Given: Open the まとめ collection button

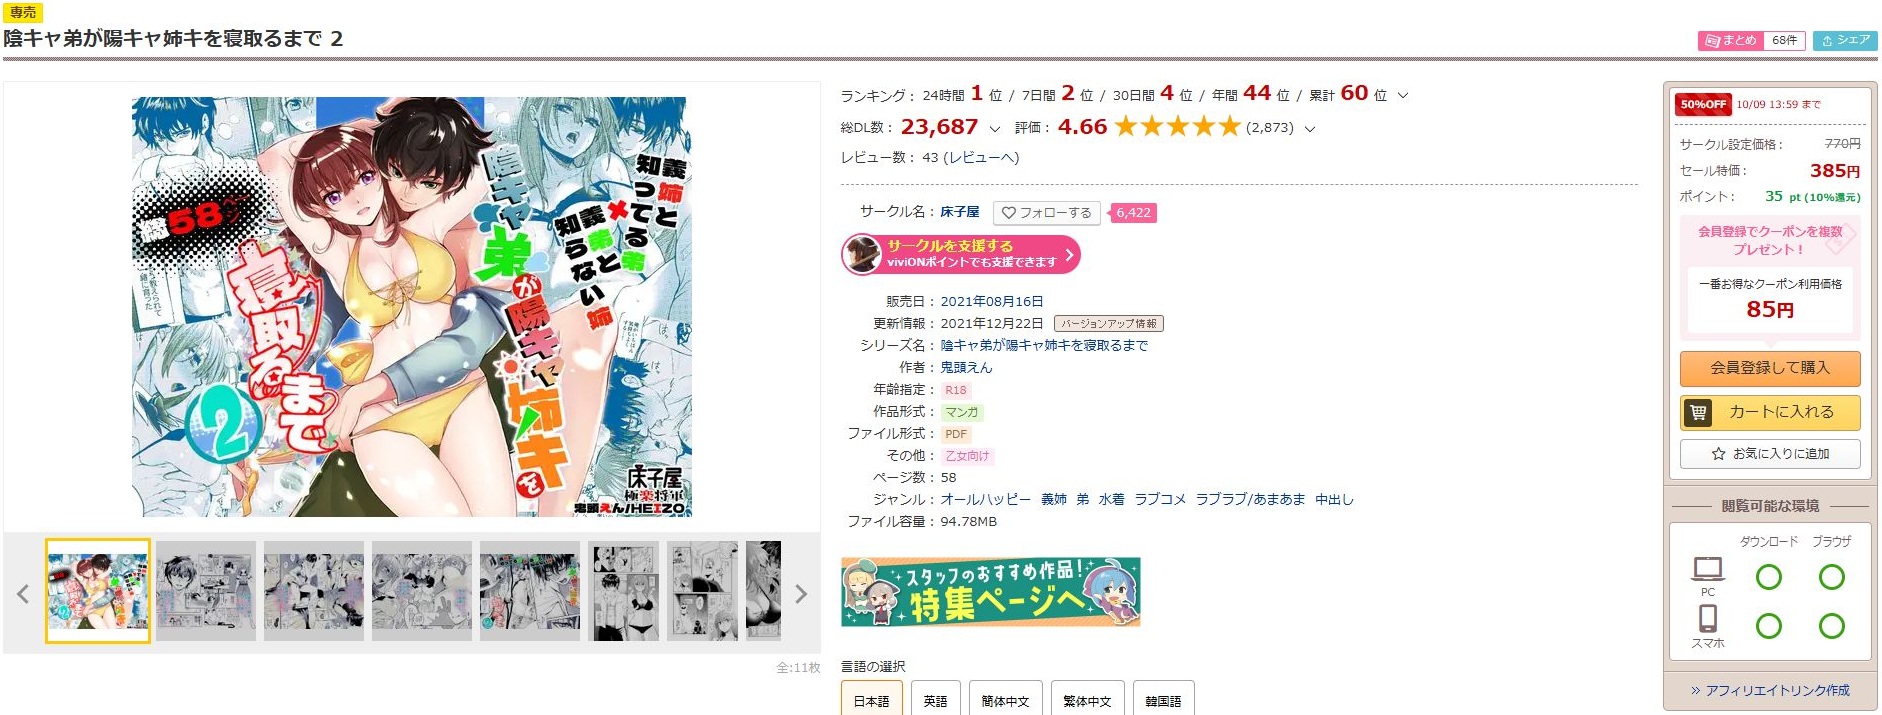Looking at the screenshot, I should pyautogui.click(x=1751, y=40).
